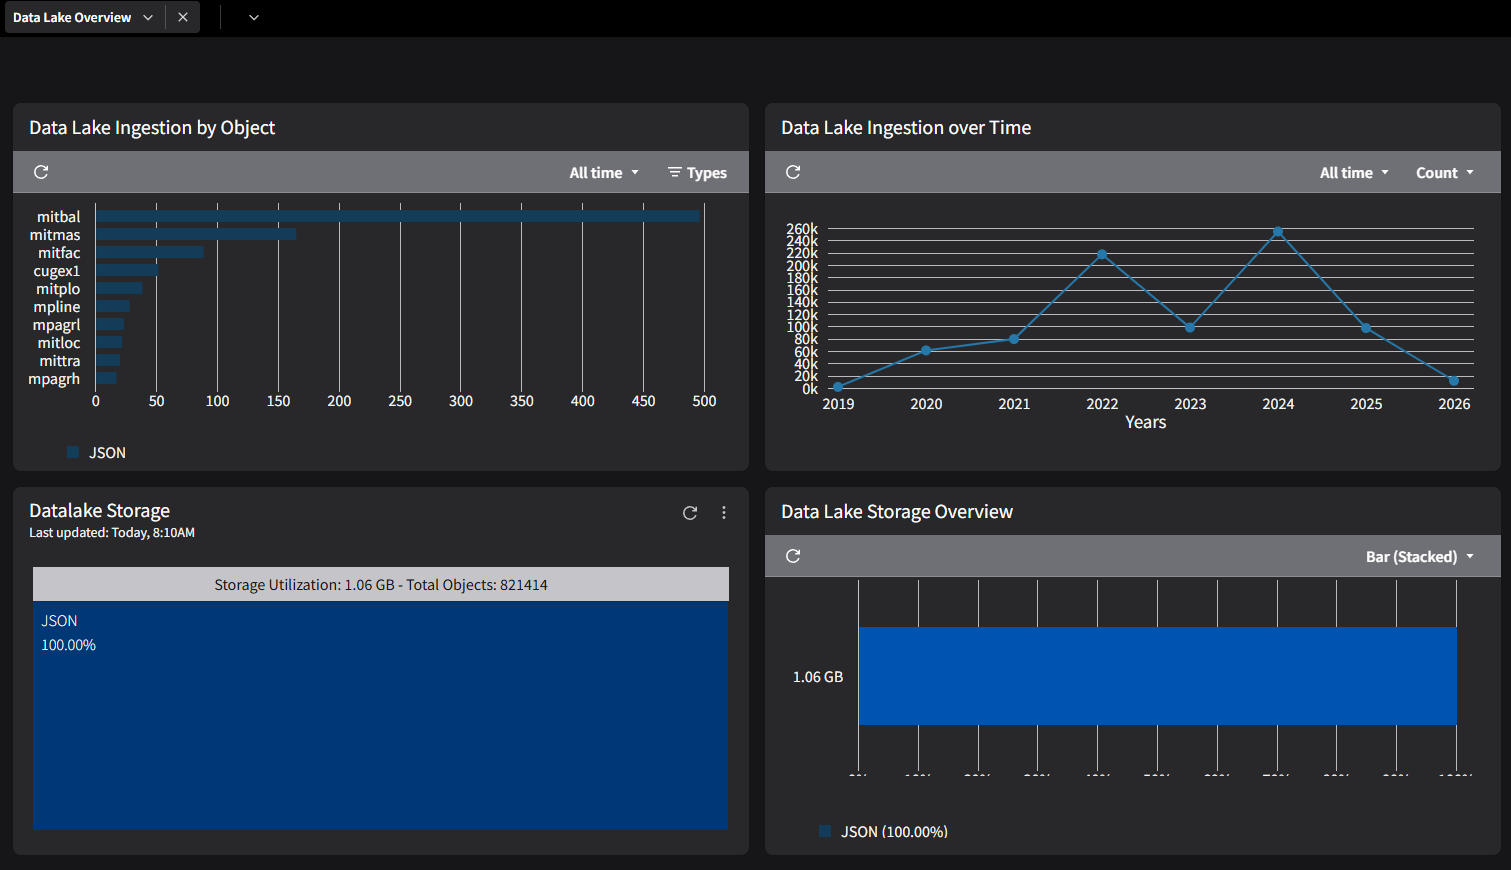Close the Data Lake Overview tab

(x=183, y=17)
